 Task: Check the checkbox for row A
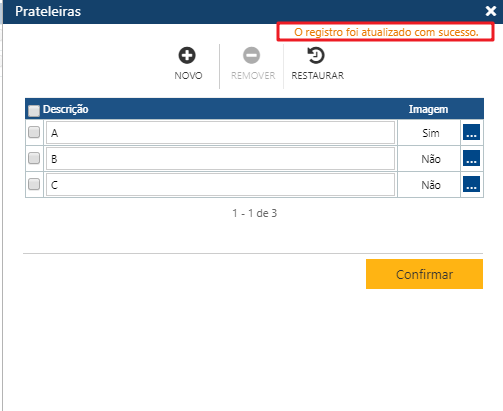34,132
